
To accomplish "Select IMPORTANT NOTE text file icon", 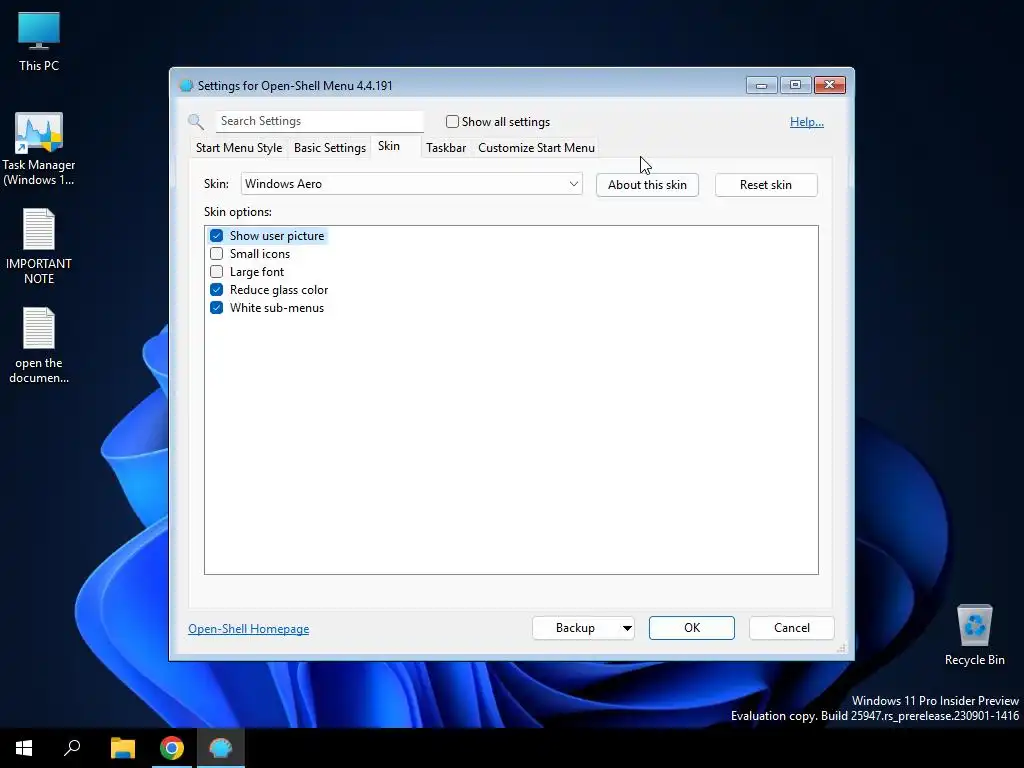I will [x=39, y=247].
